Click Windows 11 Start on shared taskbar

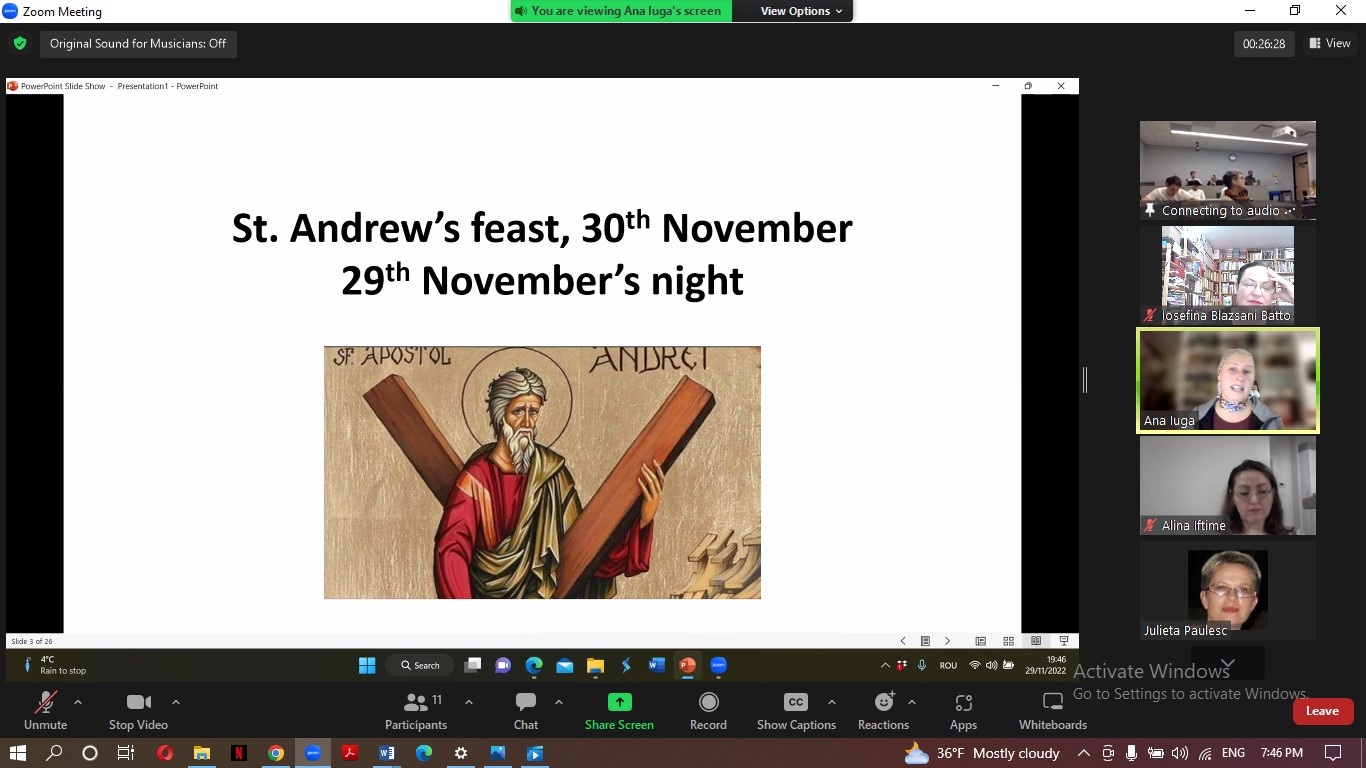pyautogui.click(x=367, y=665)
